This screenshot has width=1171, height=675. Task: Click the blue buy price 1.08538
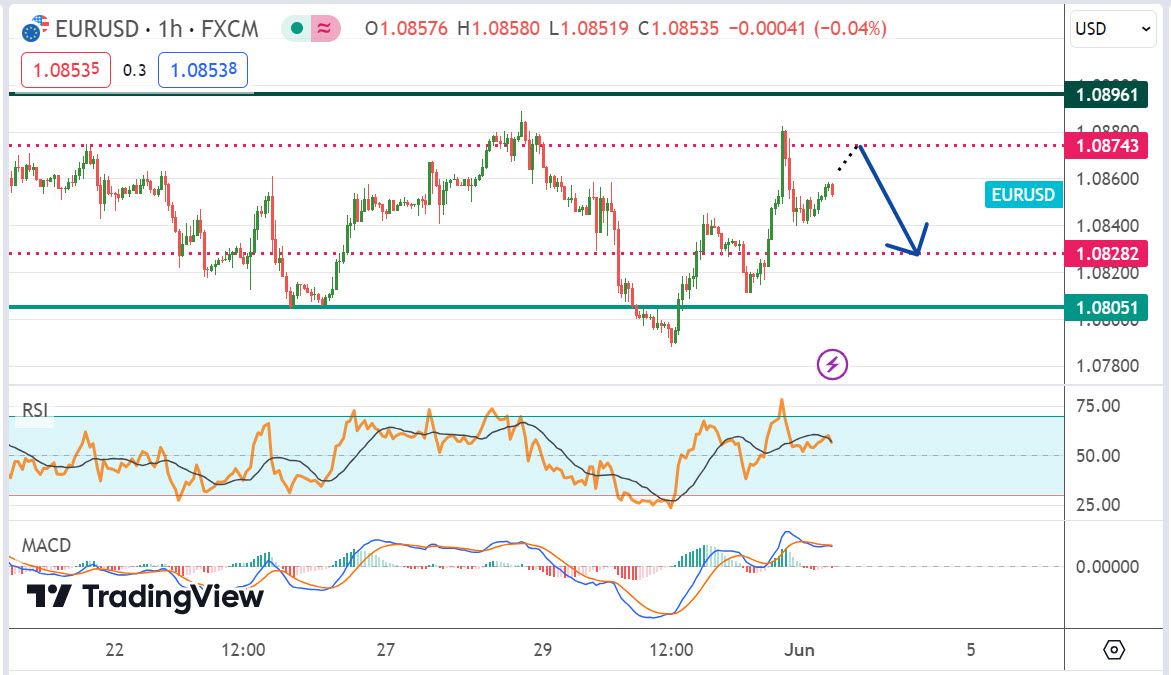click(202, 70)
